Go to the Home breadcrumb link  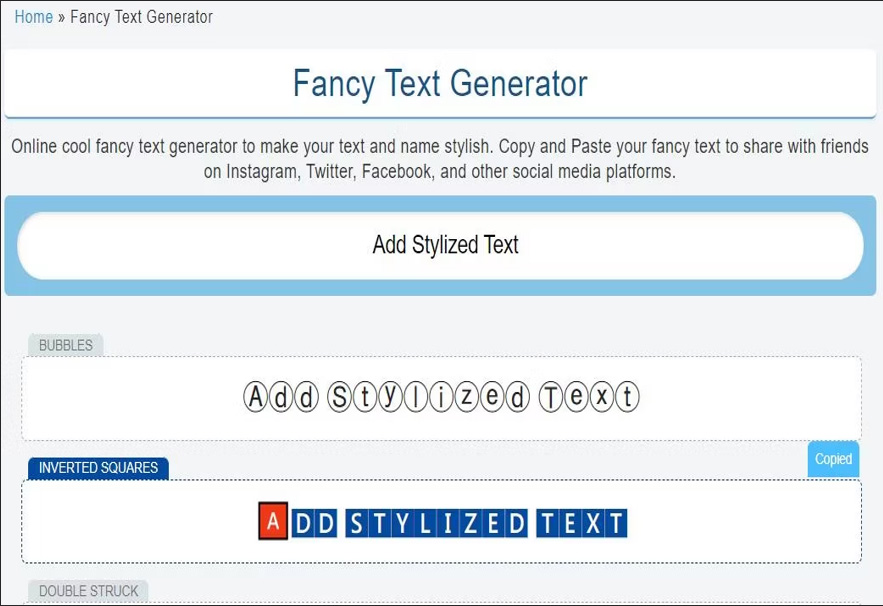click(33, 17)
